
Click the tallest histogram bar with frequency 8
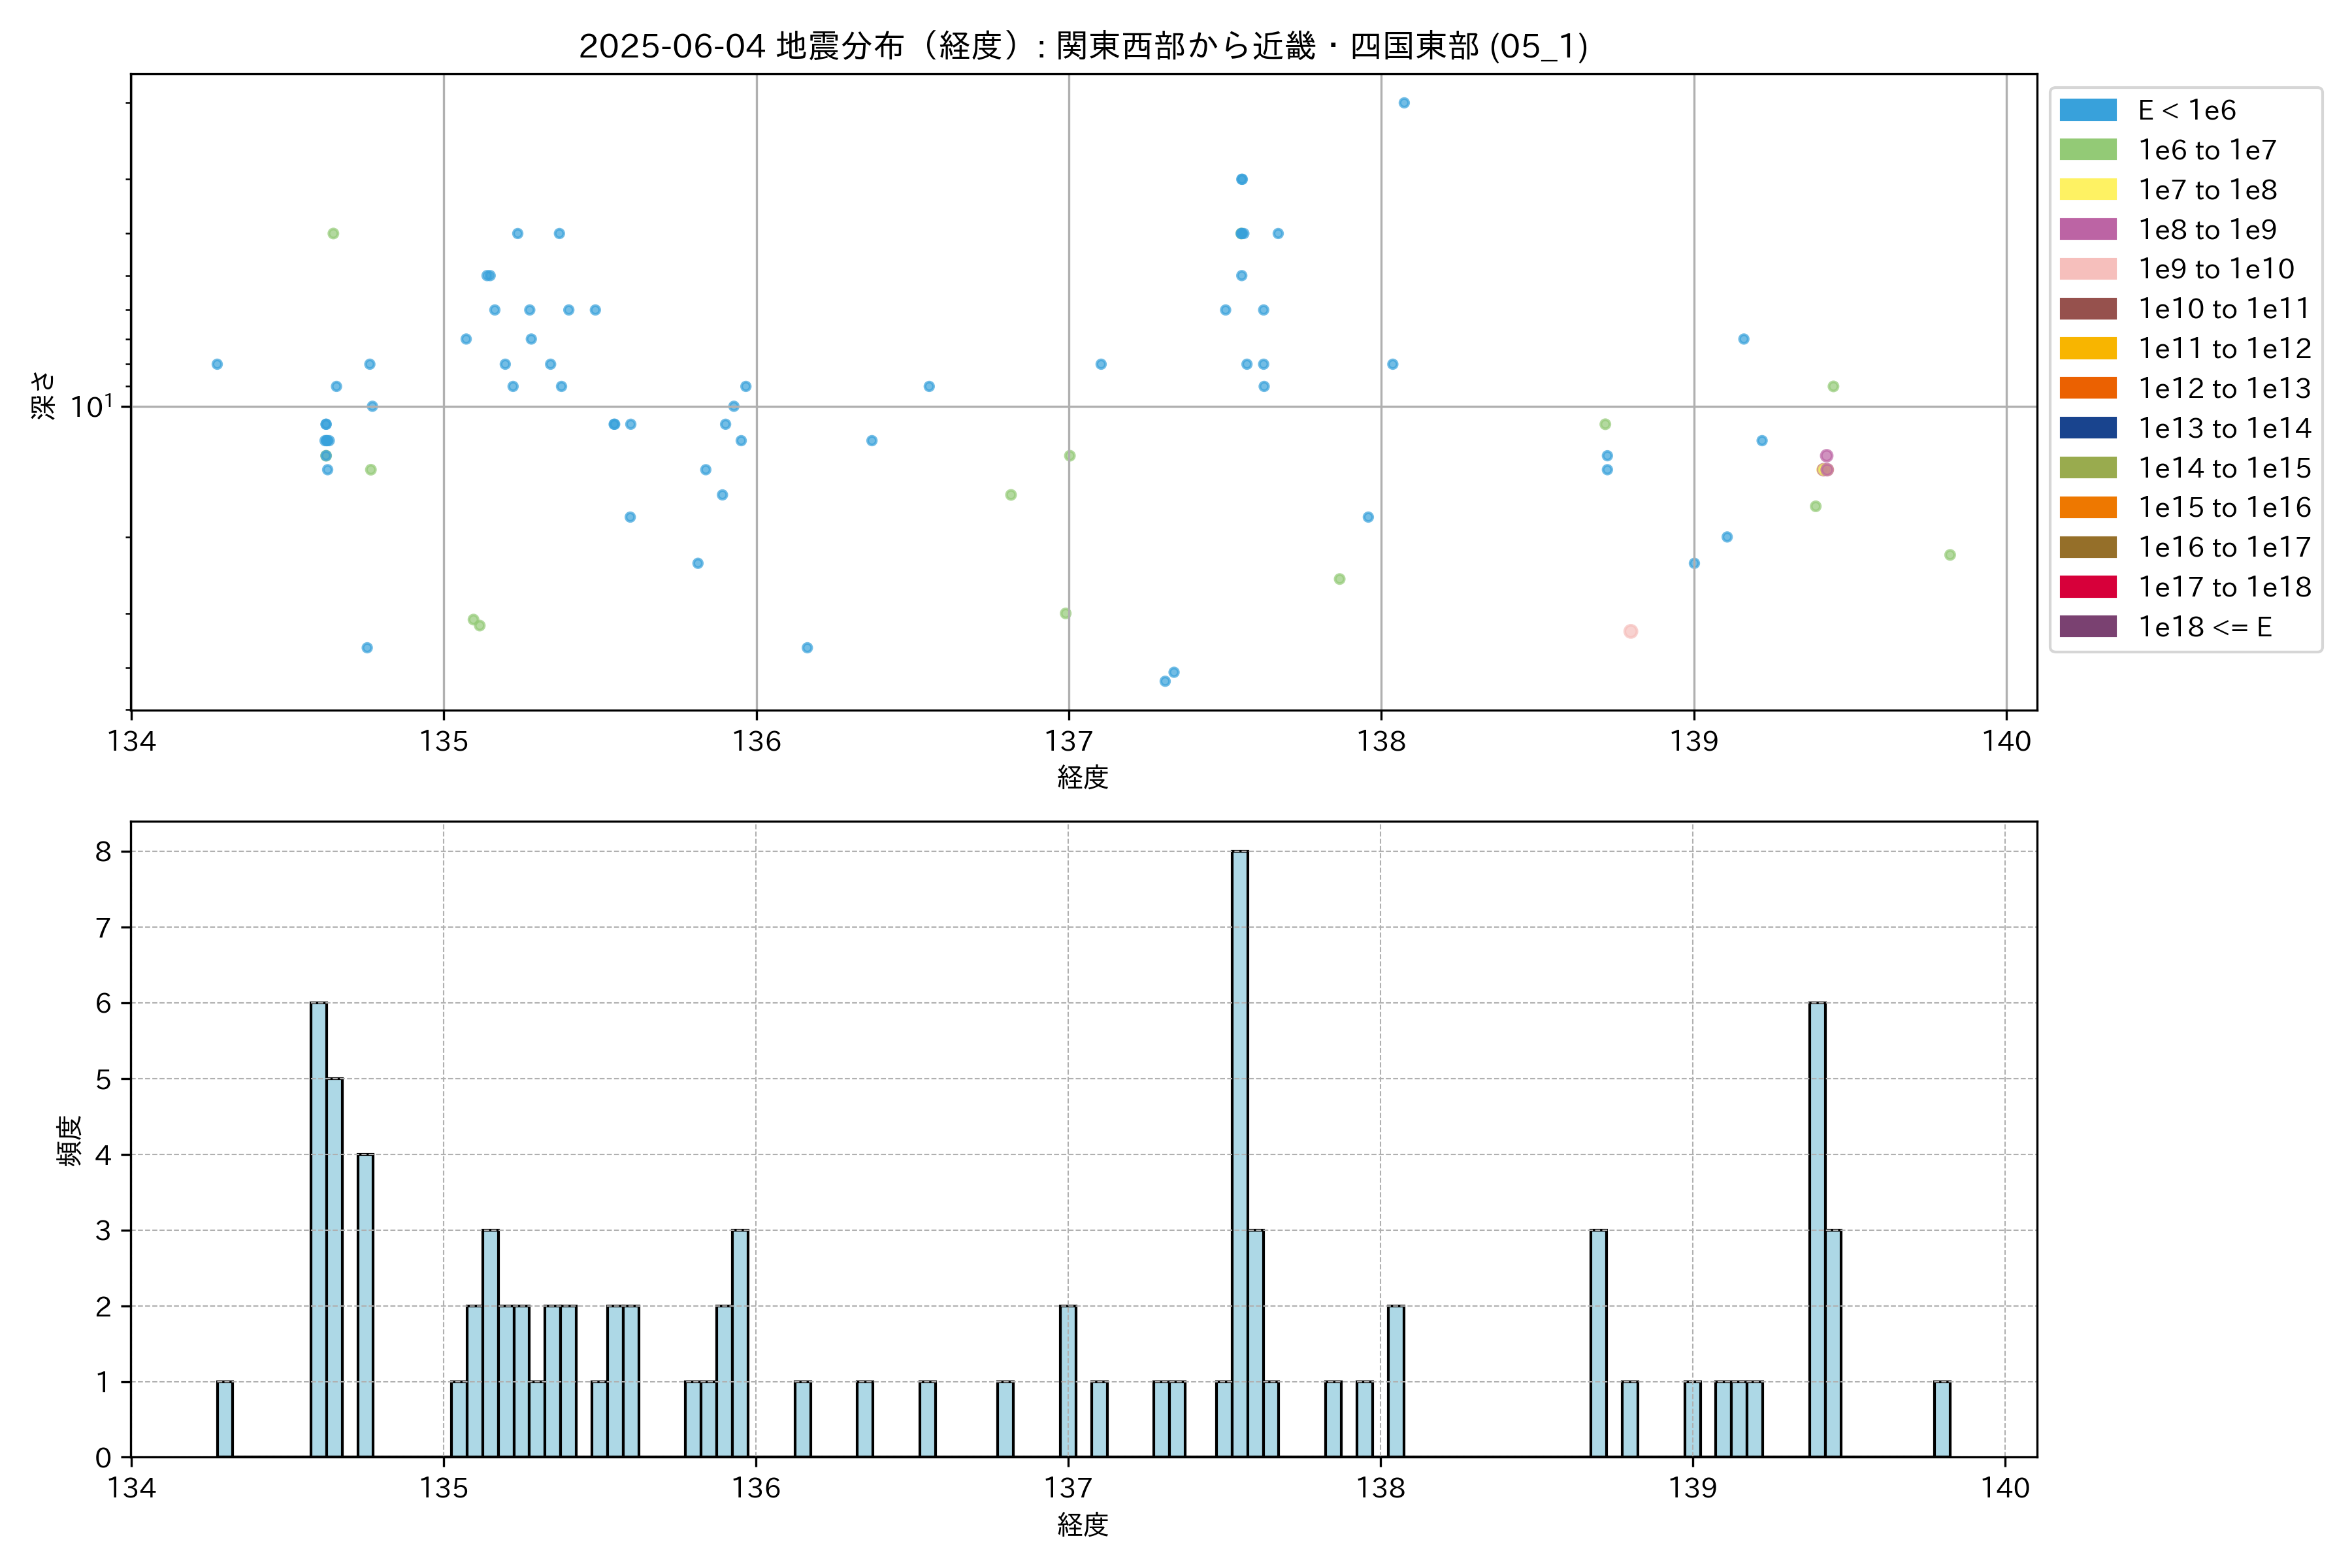click(x=1240, y=1154)
